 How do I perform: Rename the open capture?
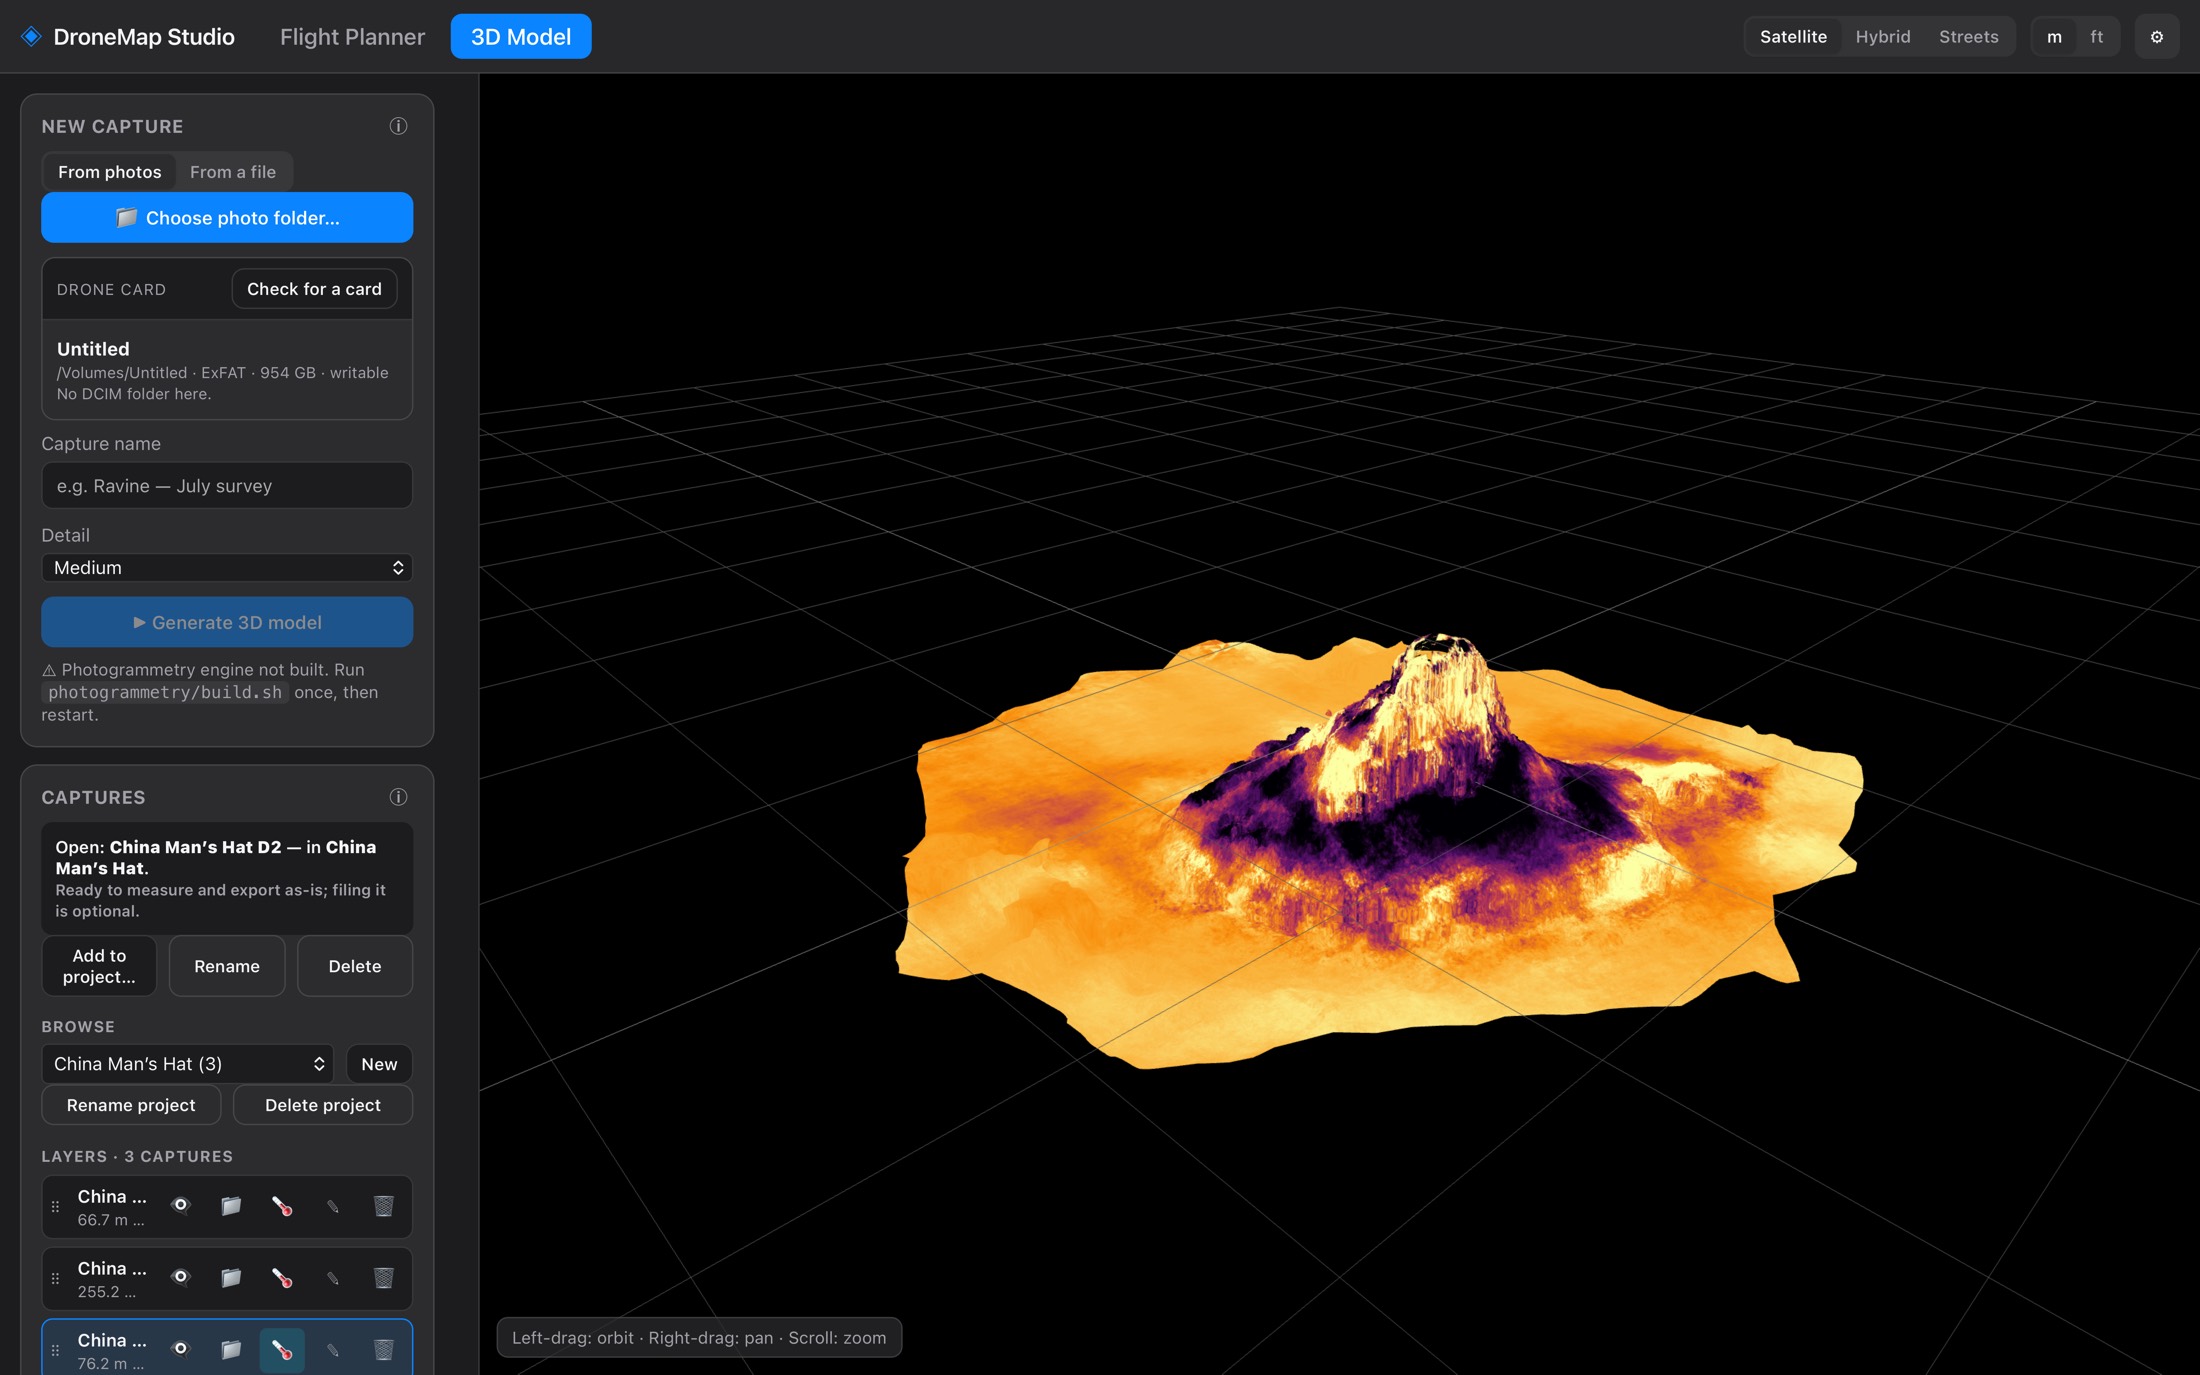[227, 966]
